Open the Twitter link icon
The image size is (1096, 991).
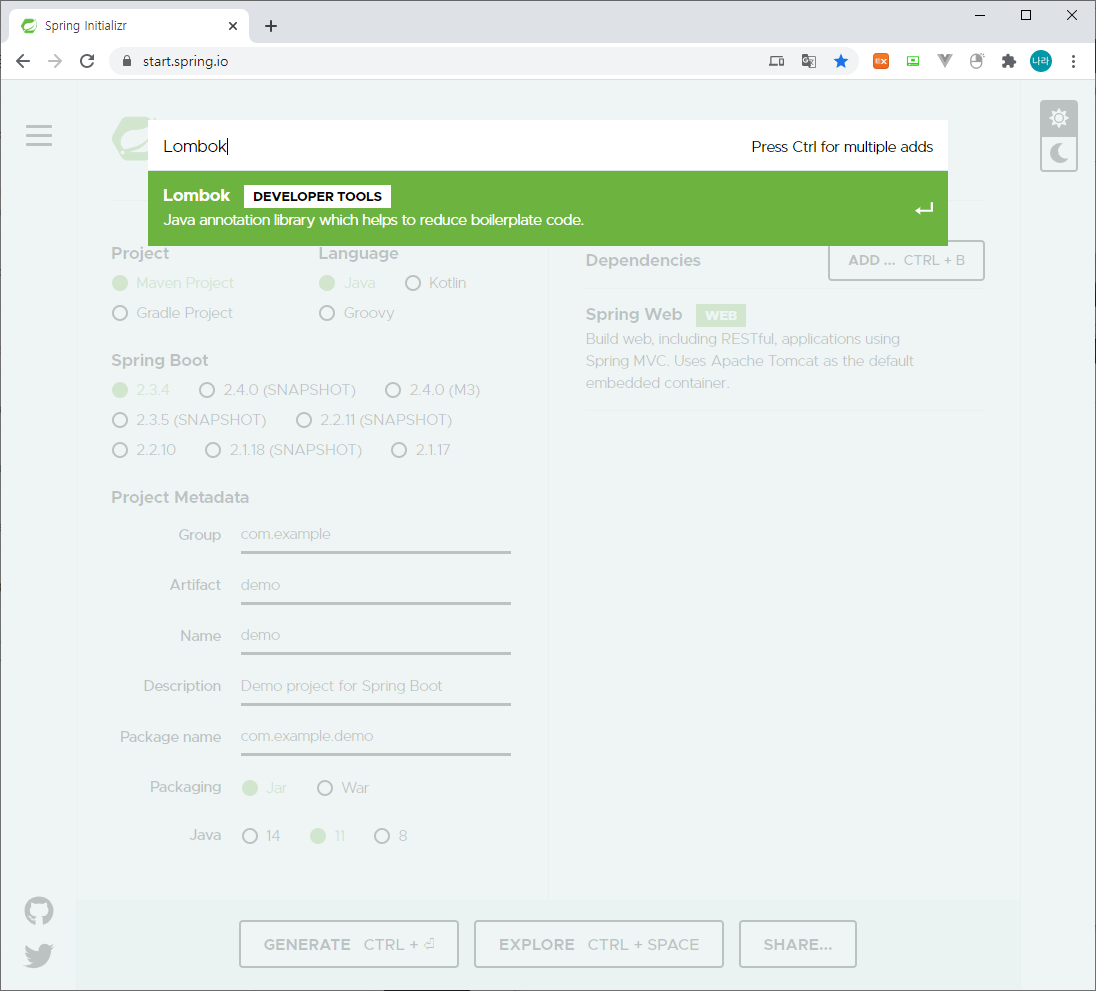coord(39,955)
